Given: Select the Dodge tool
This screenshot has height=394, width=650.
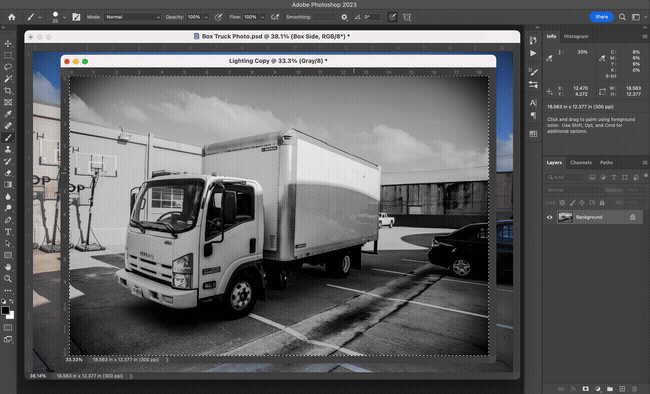Looking at the screenshot, I should 8,208.
